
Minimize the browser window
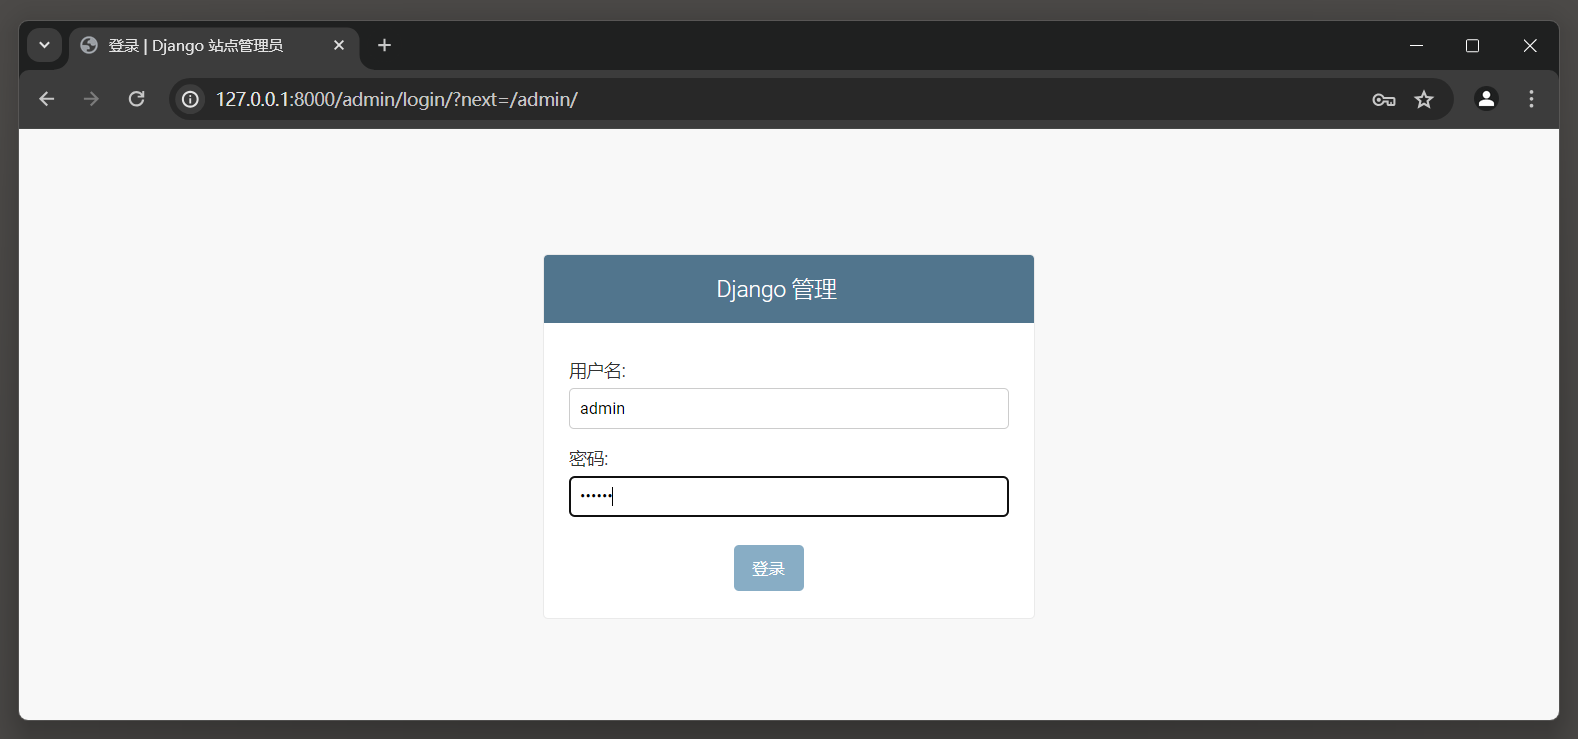(1416, 45)
